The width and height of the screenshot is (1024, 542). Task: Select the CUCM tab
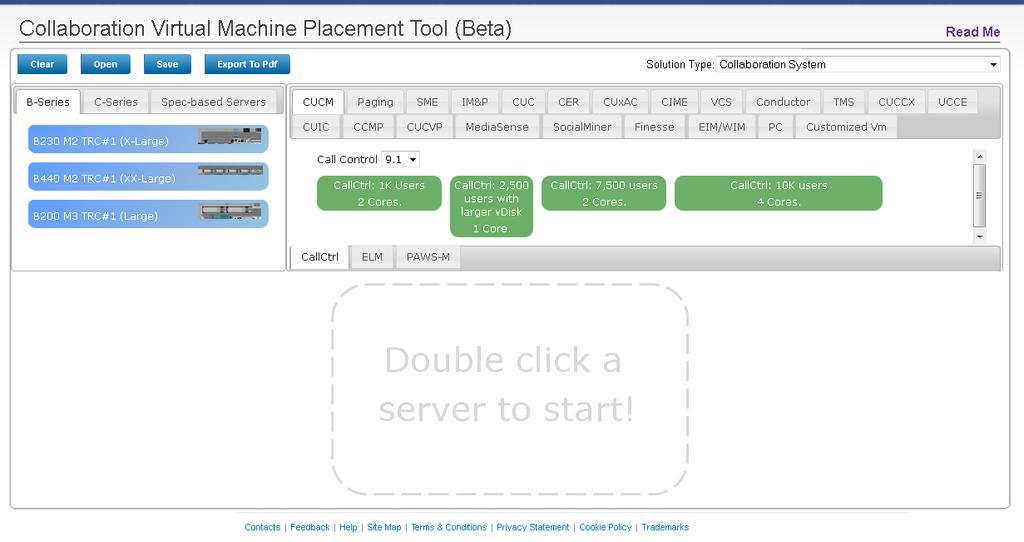coord(318,102)
